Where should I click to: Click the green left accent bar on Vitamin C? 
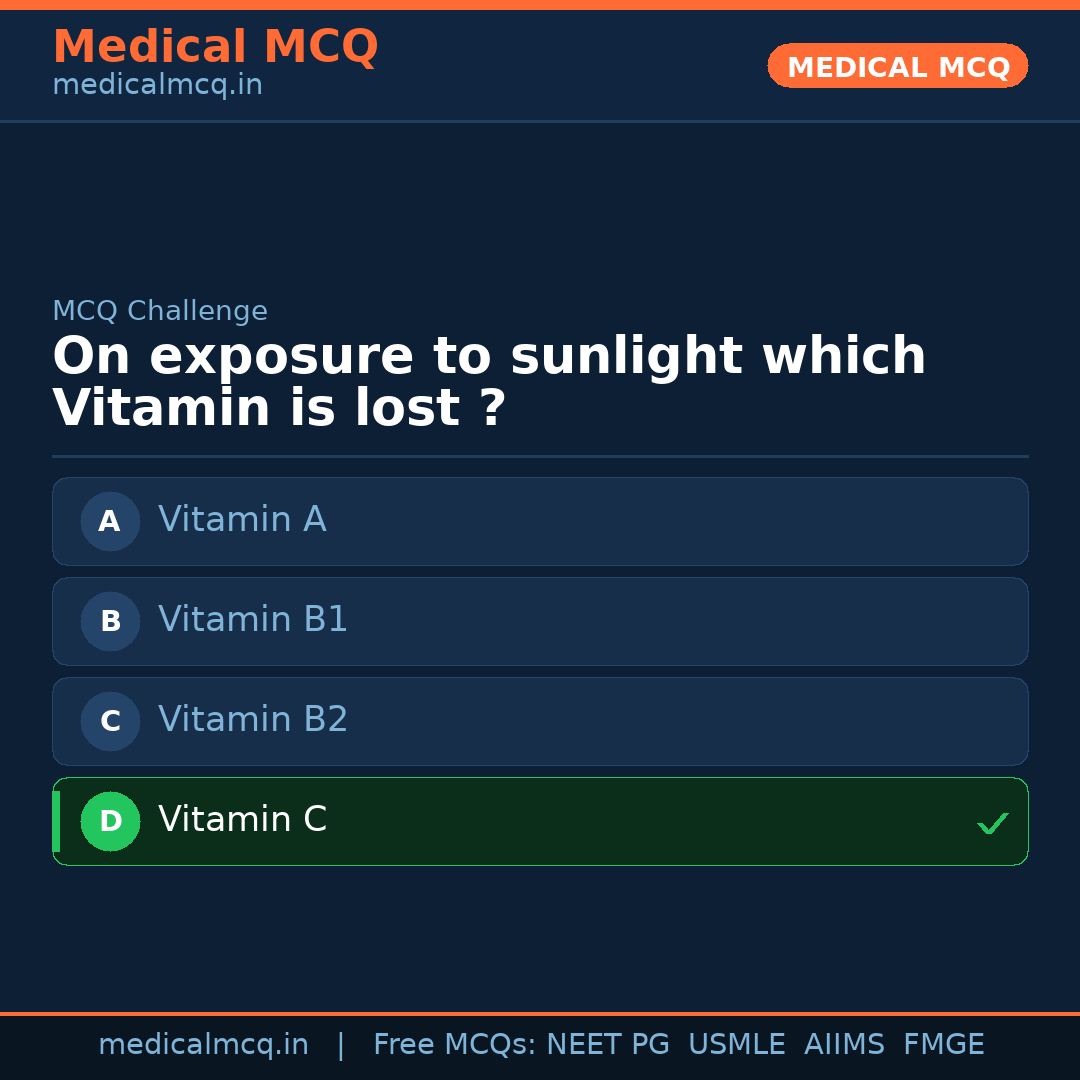click(x=56, y=821)
